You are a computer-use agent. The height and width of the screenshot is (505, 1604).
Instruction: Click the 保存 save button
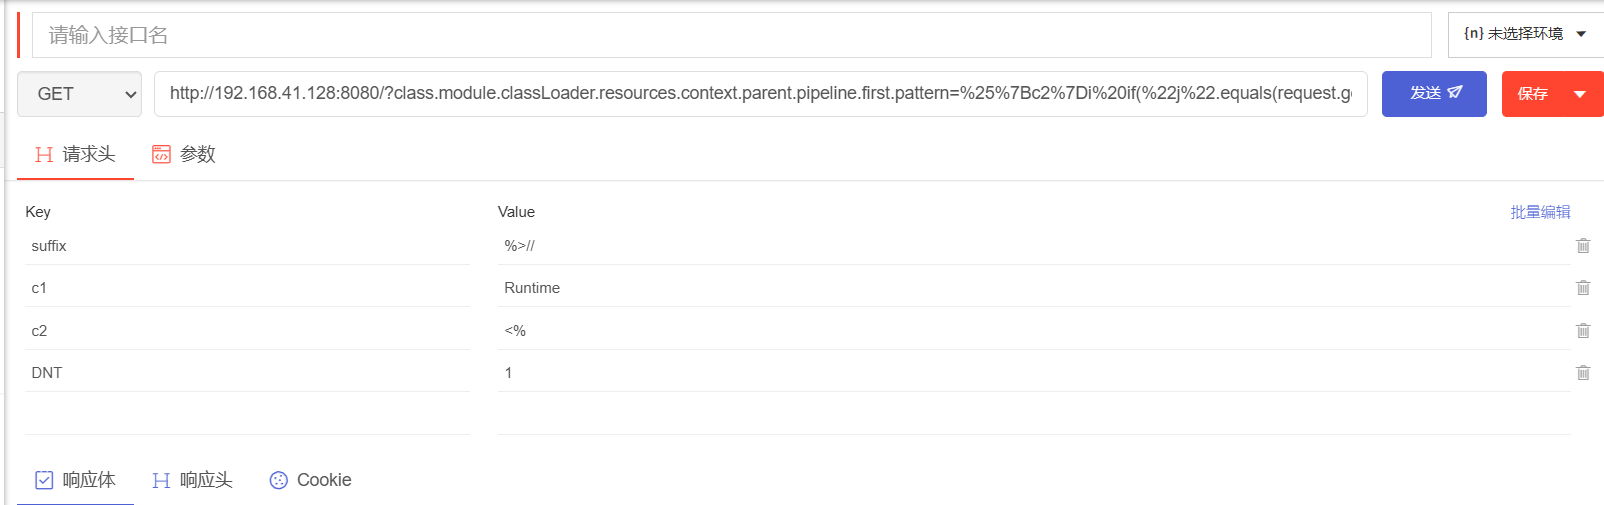(1532, 94)
